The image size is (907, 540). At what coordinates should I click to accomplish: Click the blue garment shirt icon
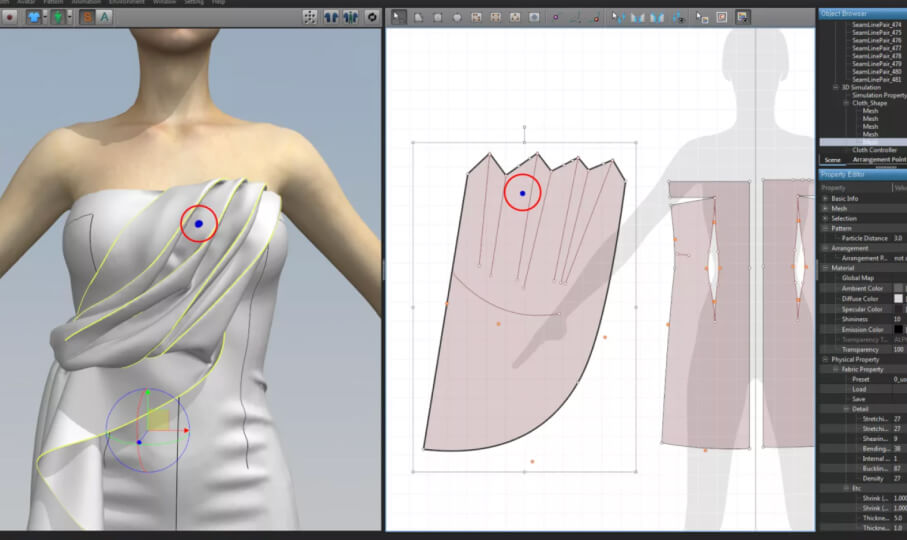click(x=34, y=17)
